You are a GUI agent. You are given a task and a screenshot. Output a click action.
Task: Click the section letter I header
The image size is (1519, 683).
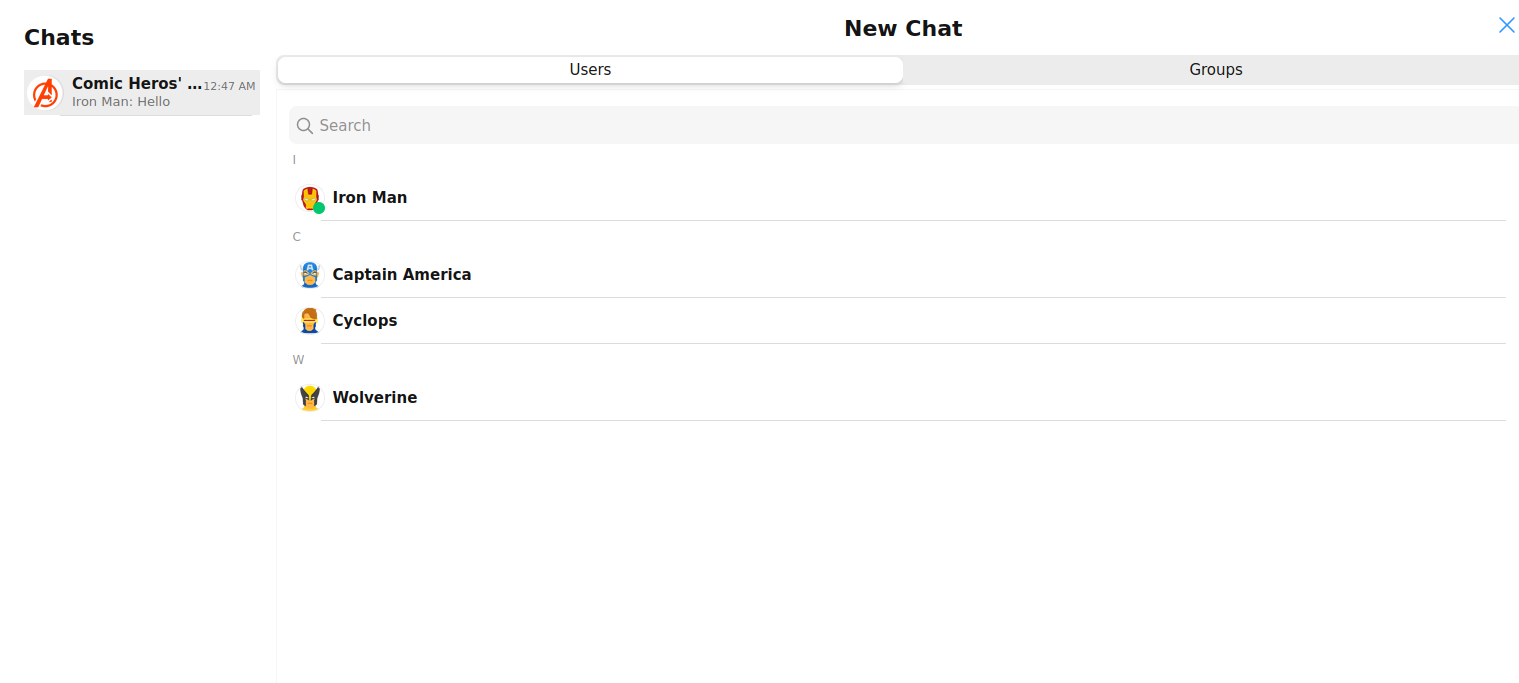pyautogui.click(x=294, y=160)
